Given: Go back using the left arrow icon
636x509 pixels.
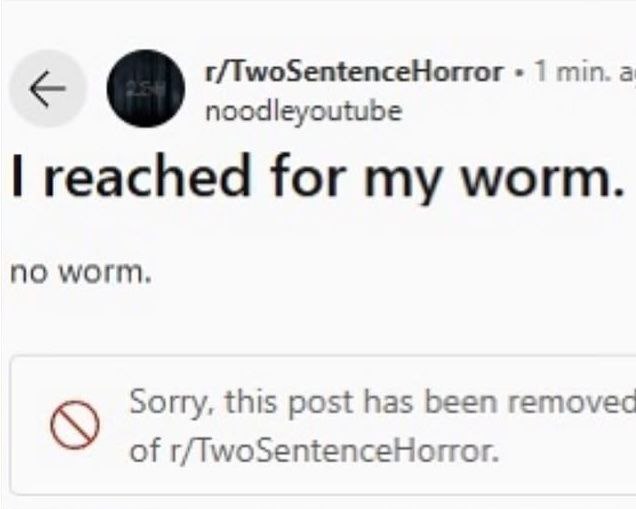Looking at the screenshot, I should click(x=47, y=88).
